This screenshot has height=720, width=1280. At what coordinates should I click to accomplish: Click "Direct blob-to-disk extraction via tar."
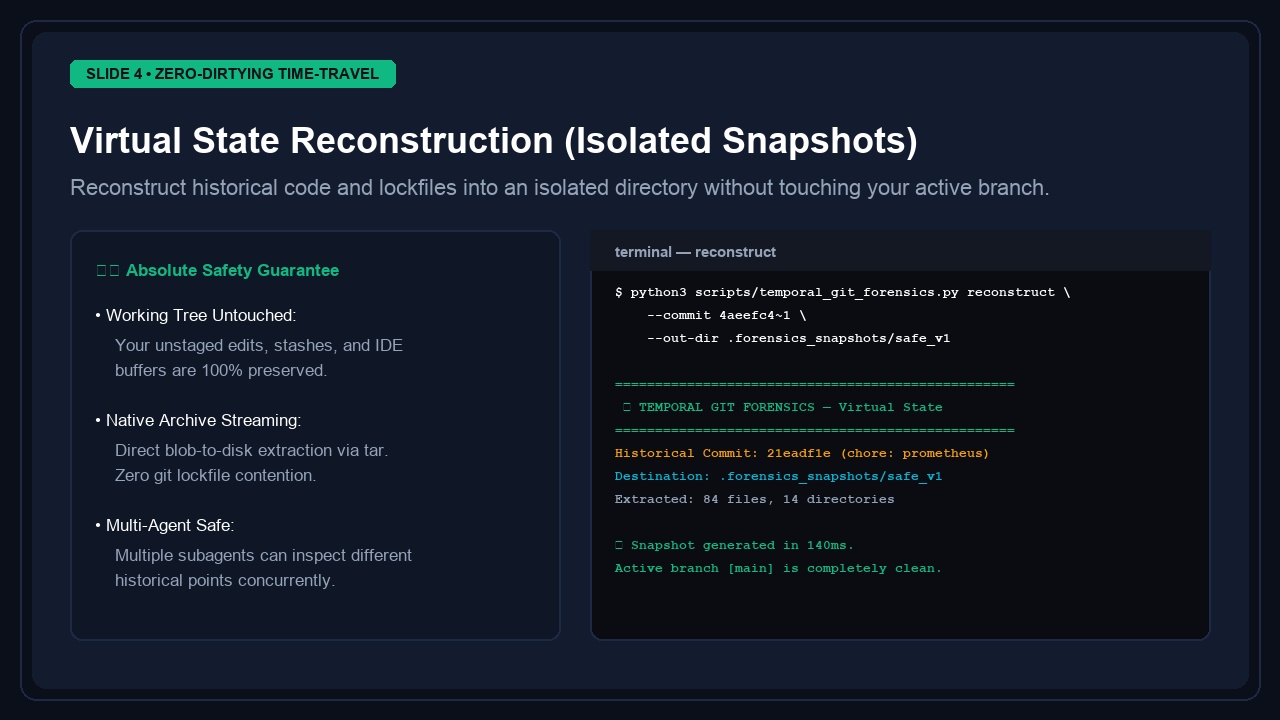(252, 451)
